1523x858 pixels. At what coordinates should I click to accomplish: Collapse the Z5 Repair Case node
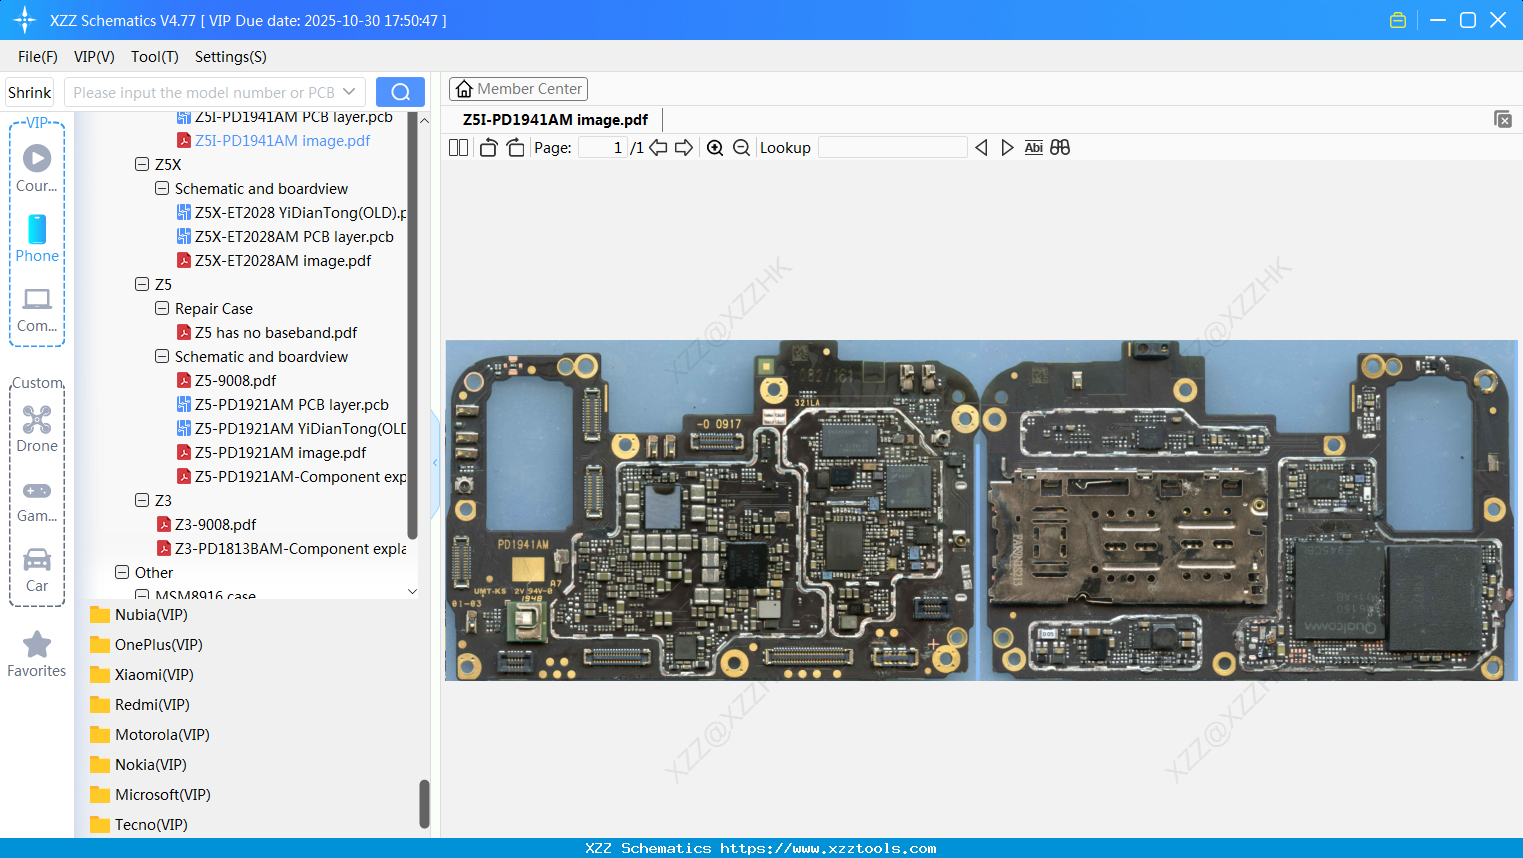click(x=162, y=308)
